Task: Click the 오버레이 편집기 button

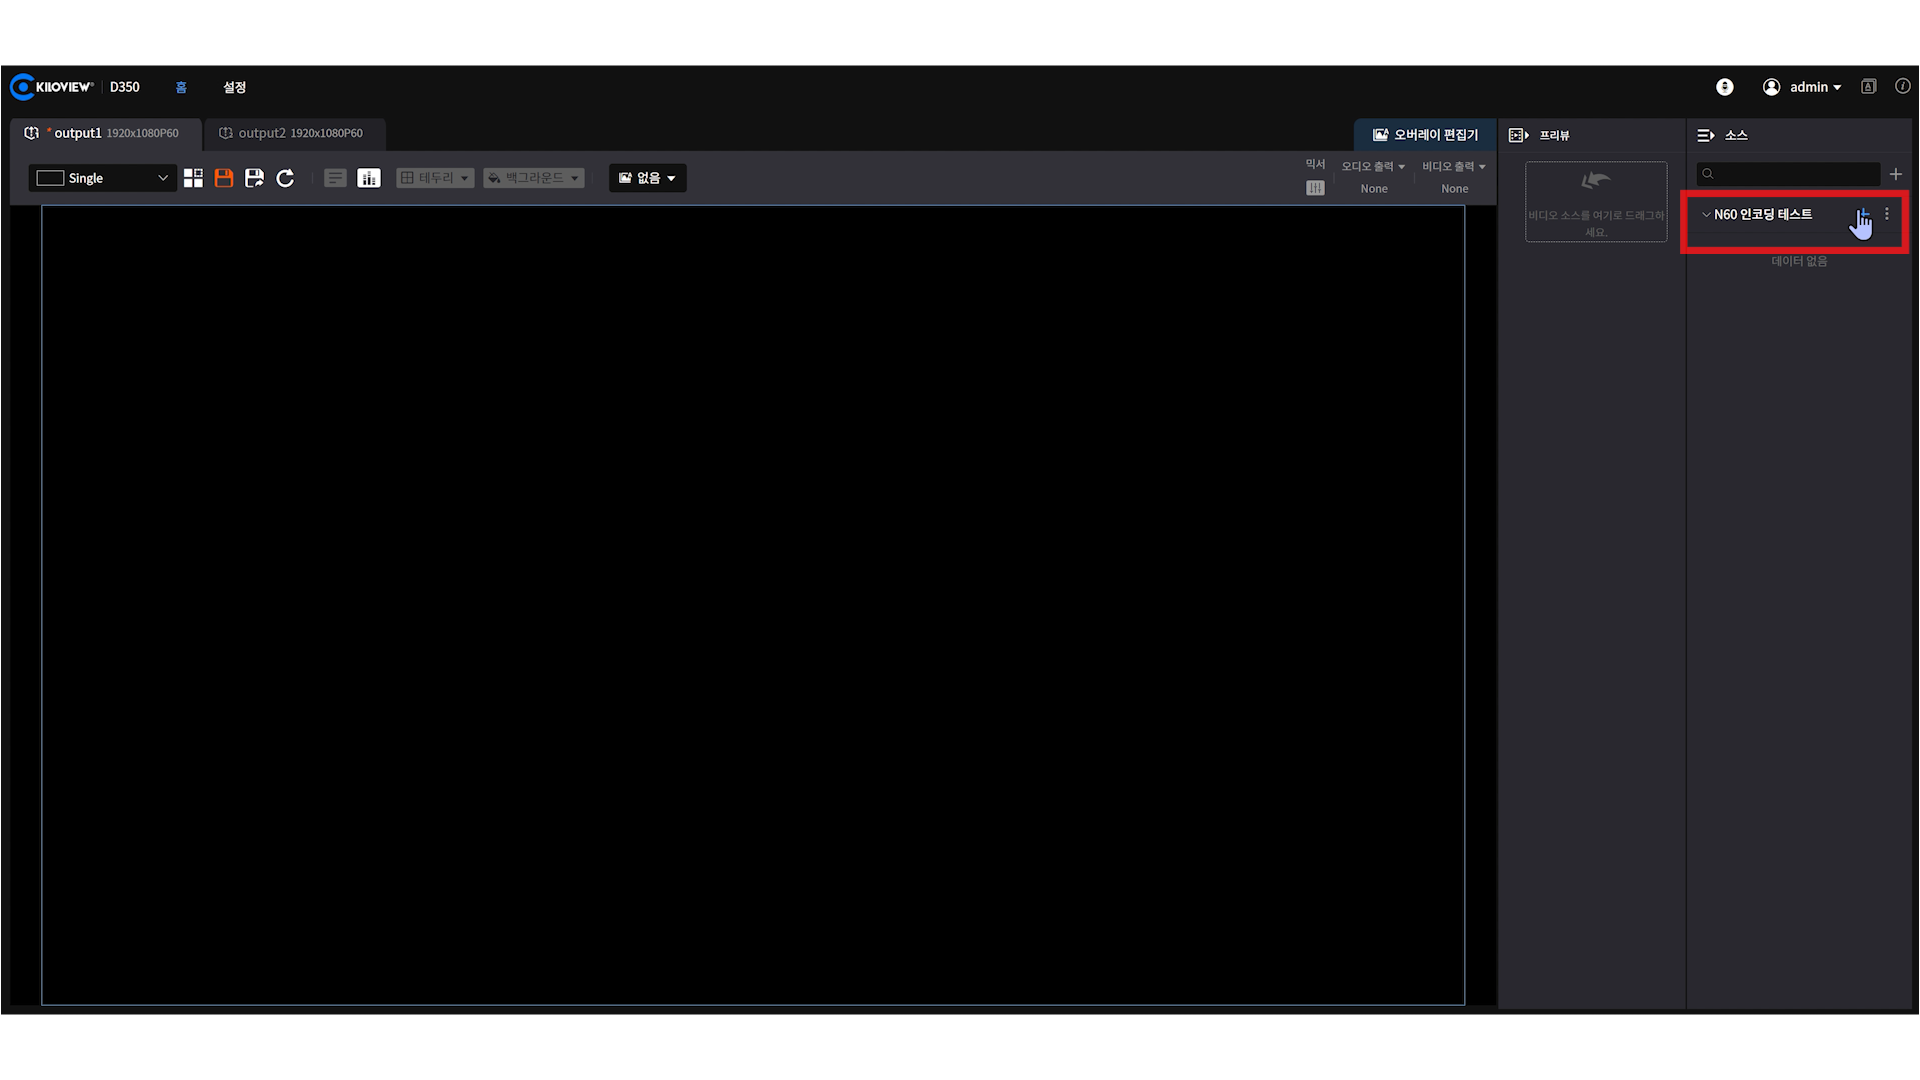Action: pos(1425,135)
